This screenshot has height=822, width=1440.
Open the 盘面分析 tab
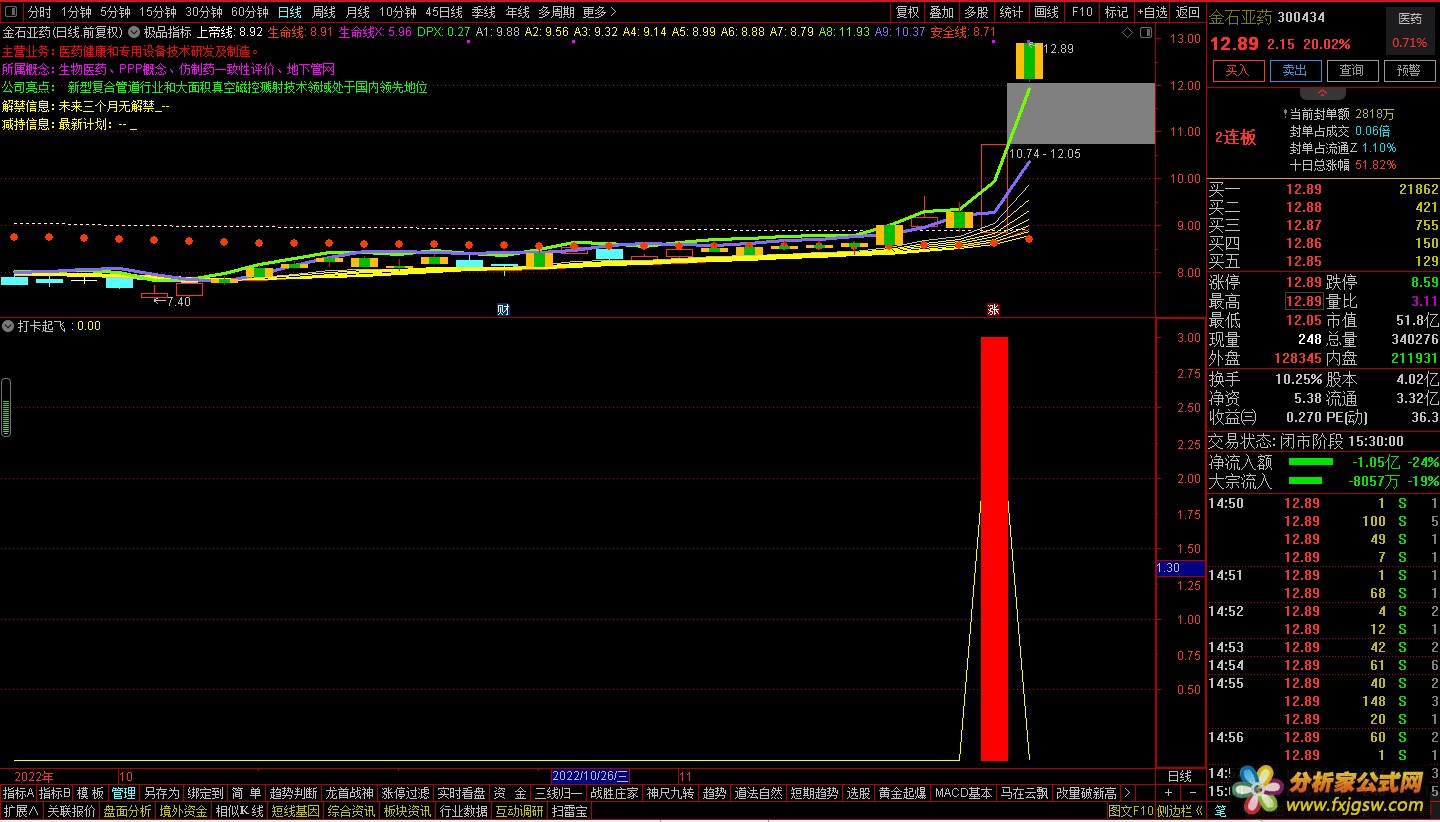[128, 811]
